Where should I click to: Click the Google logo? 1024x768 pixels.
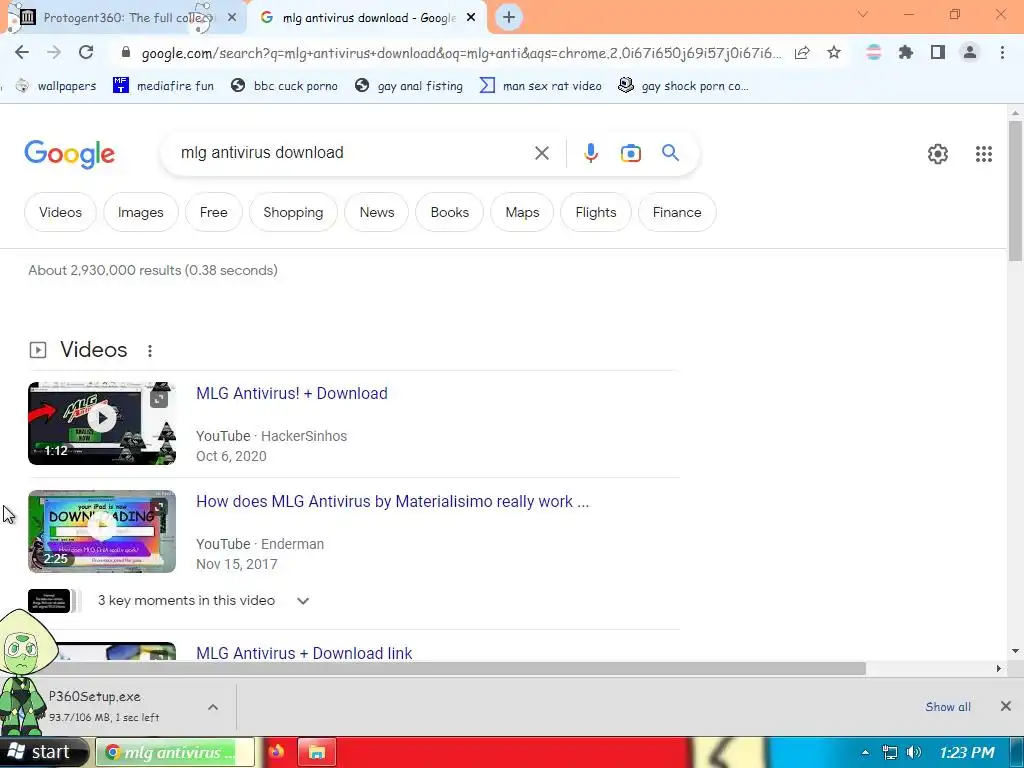click(69, 154)
